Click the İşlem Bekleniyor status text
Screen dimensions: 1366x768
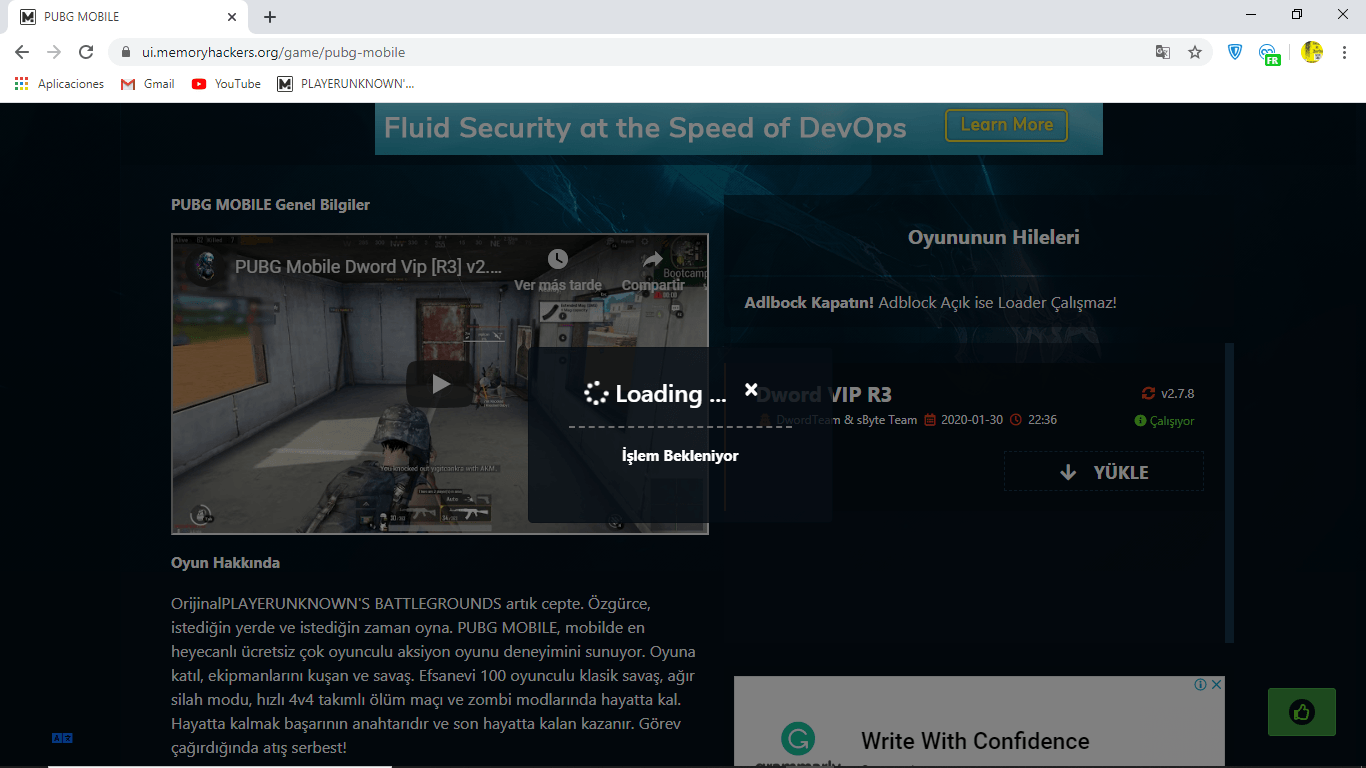[680, 456]
